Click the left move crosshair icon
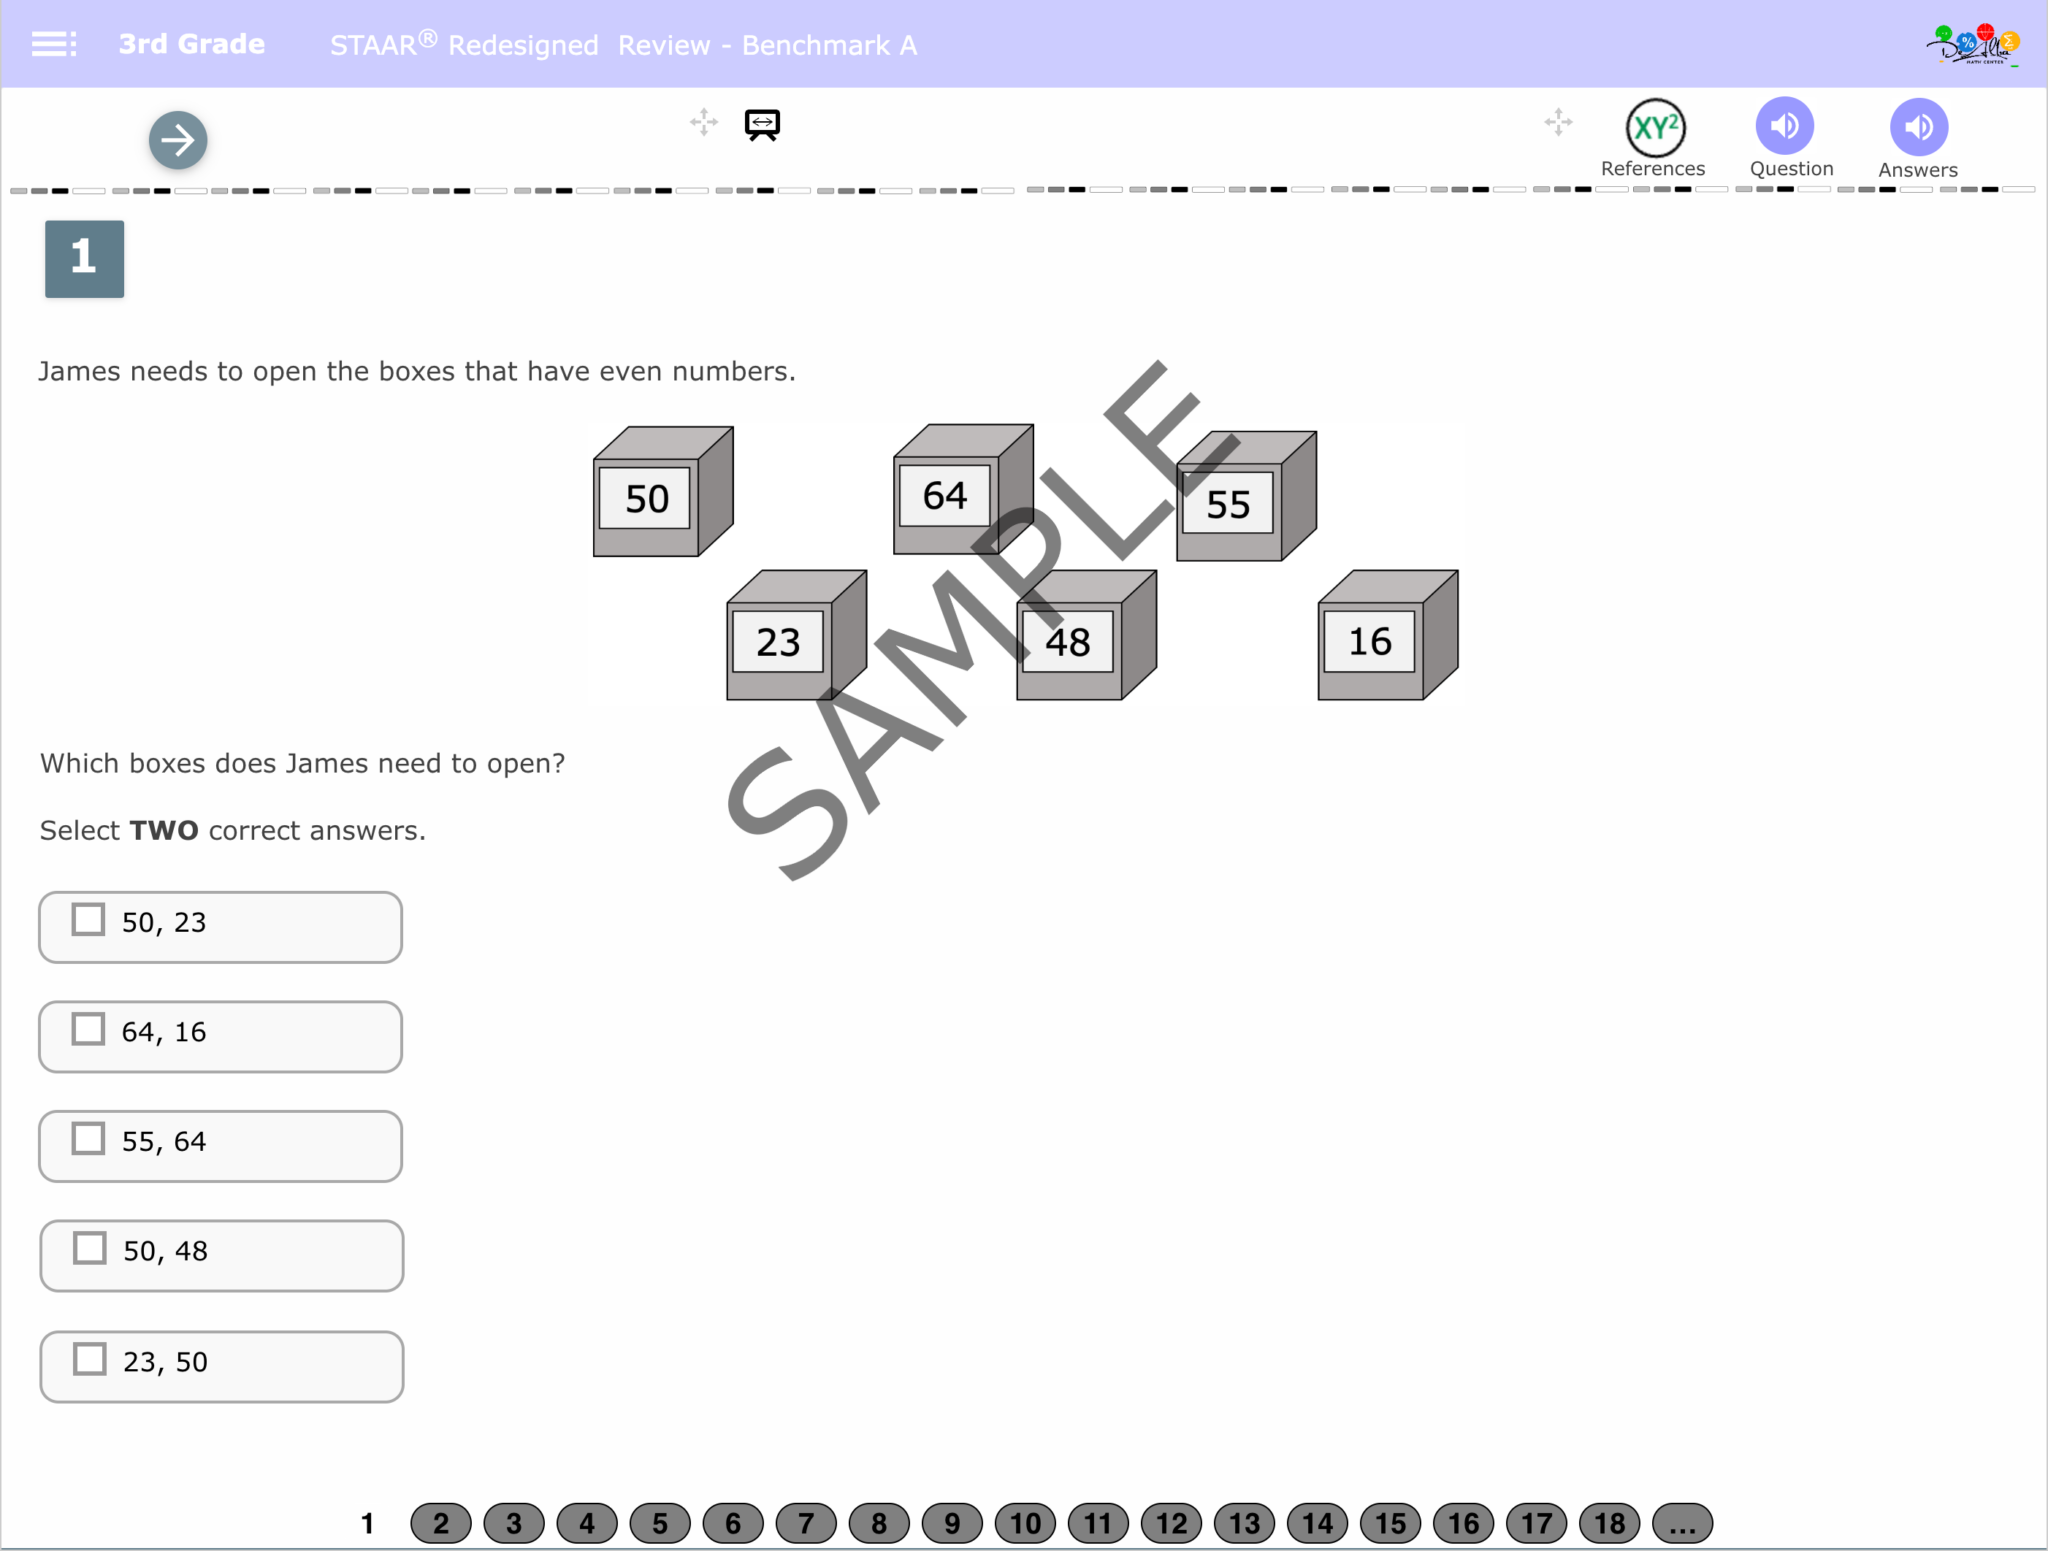 704,122
